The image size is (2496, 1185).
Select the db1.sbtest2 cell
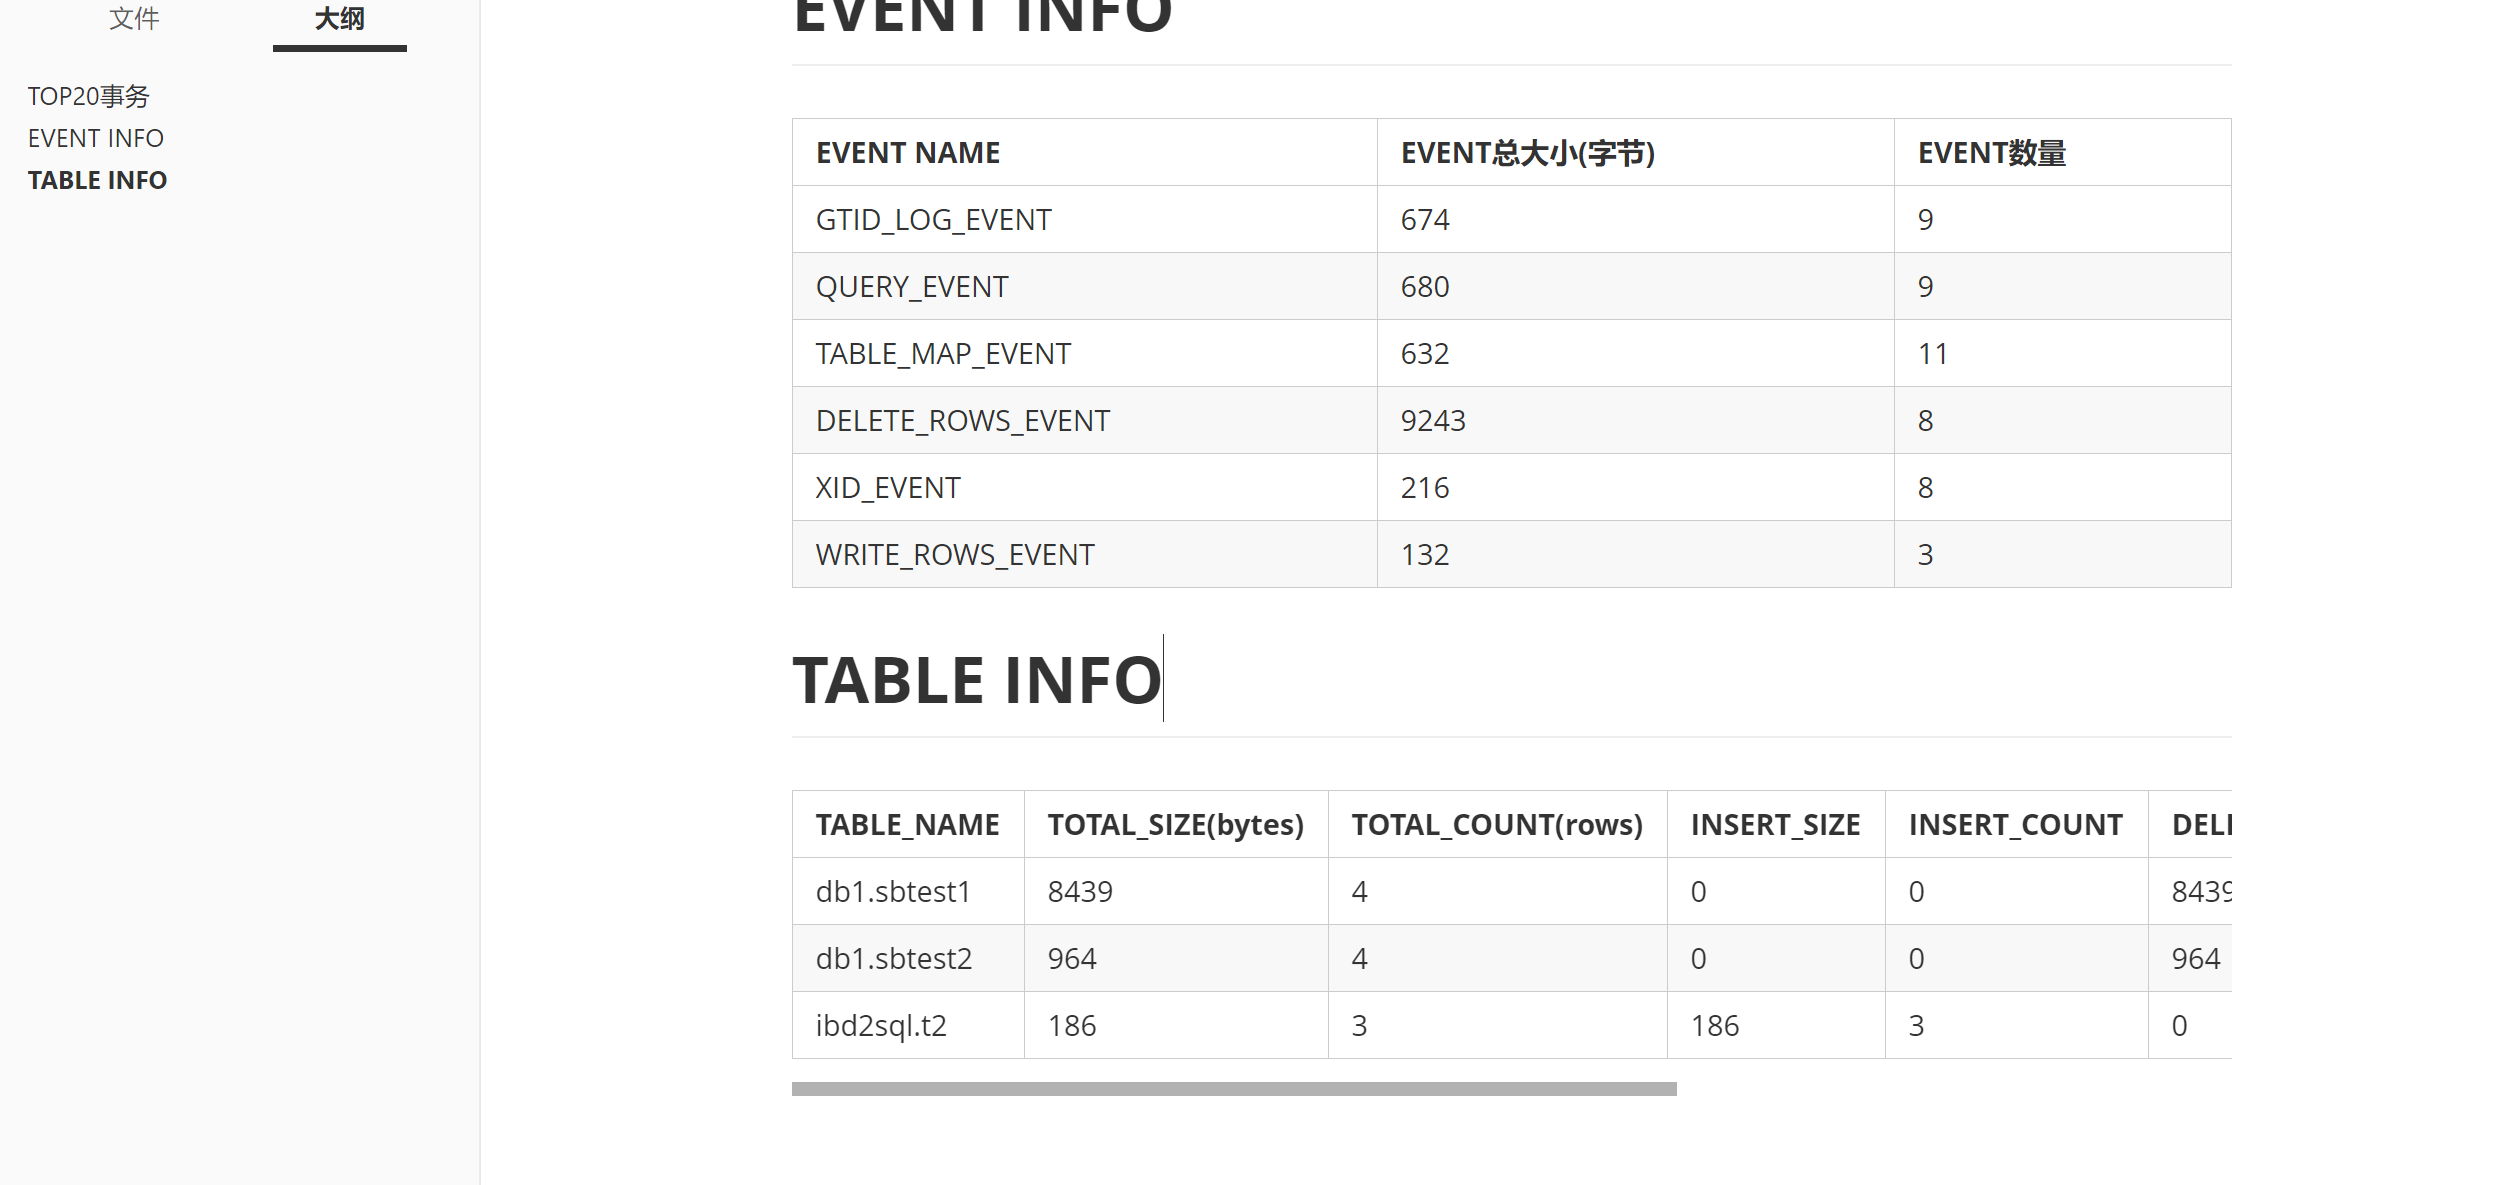pos(893,959)
